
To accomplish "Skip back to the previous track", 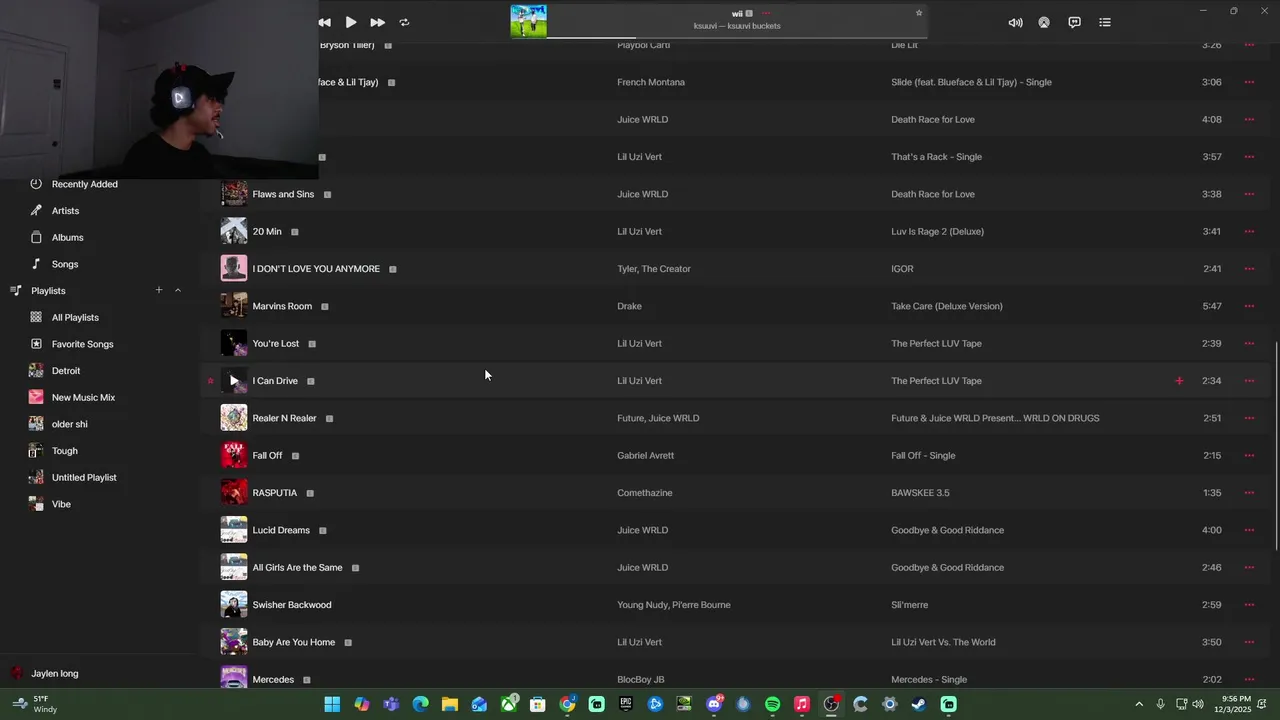I will (324, 22).
